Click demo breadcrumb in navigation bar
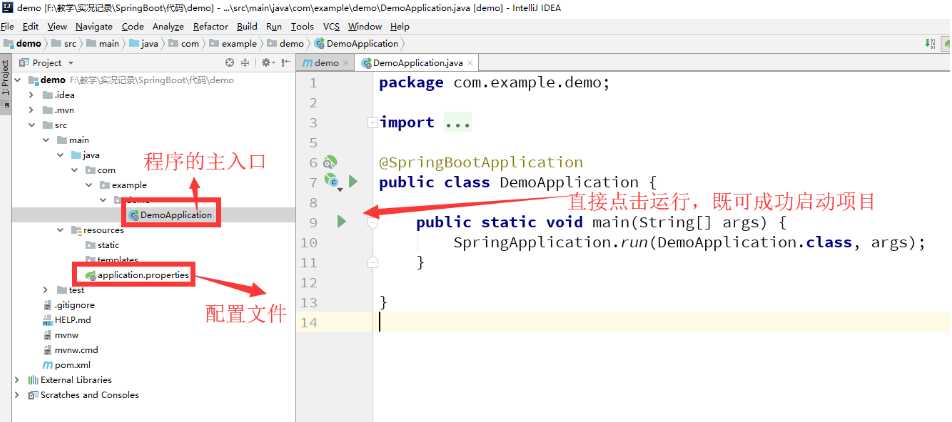Image resolution: width=952 pixels, height=422 pixels. click(x=22, y=43)
